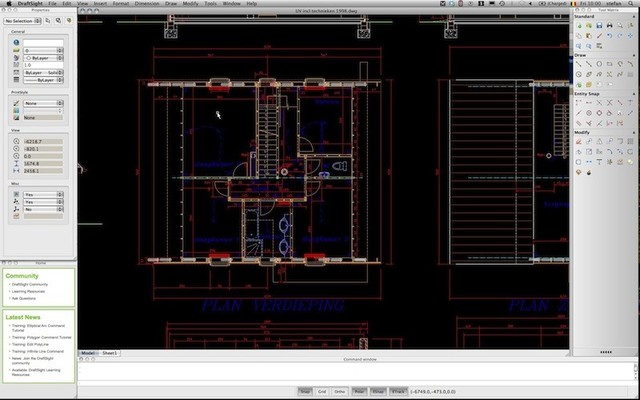The width and height of the screenshot is (640, 400).
Task: Open the DraftSight Community link
Action: pos(30,284)
